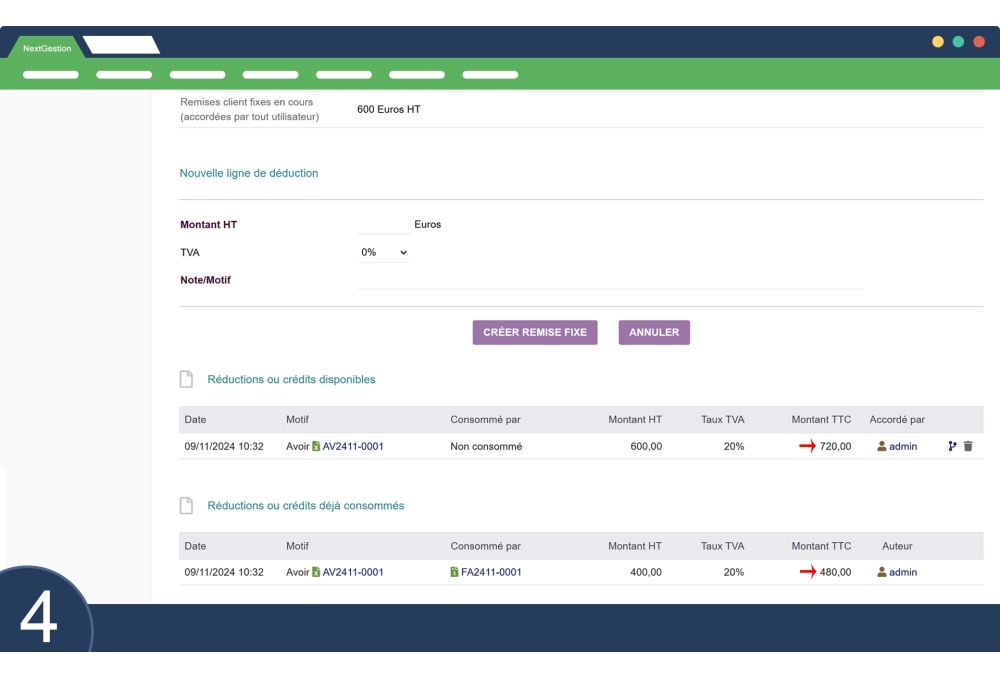Open the Nouvelle ligne de déduction link
The image size is (1000, 679).
(248, 173)
